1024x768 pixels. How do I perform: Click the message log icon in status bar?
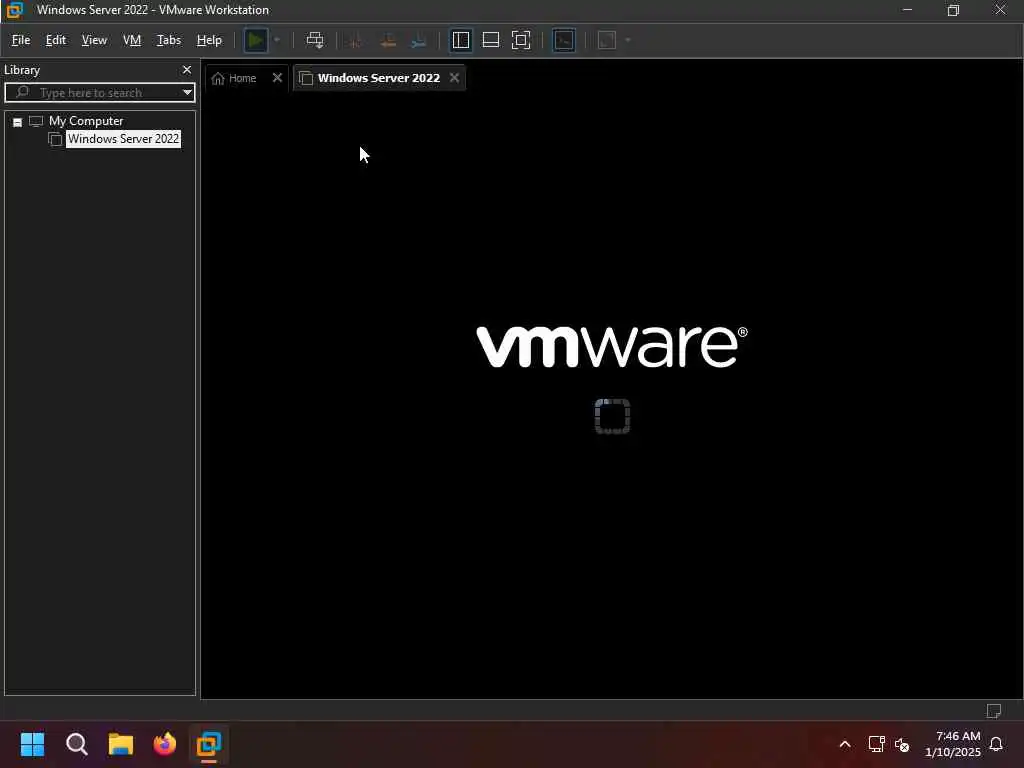(x=993, y=711)
